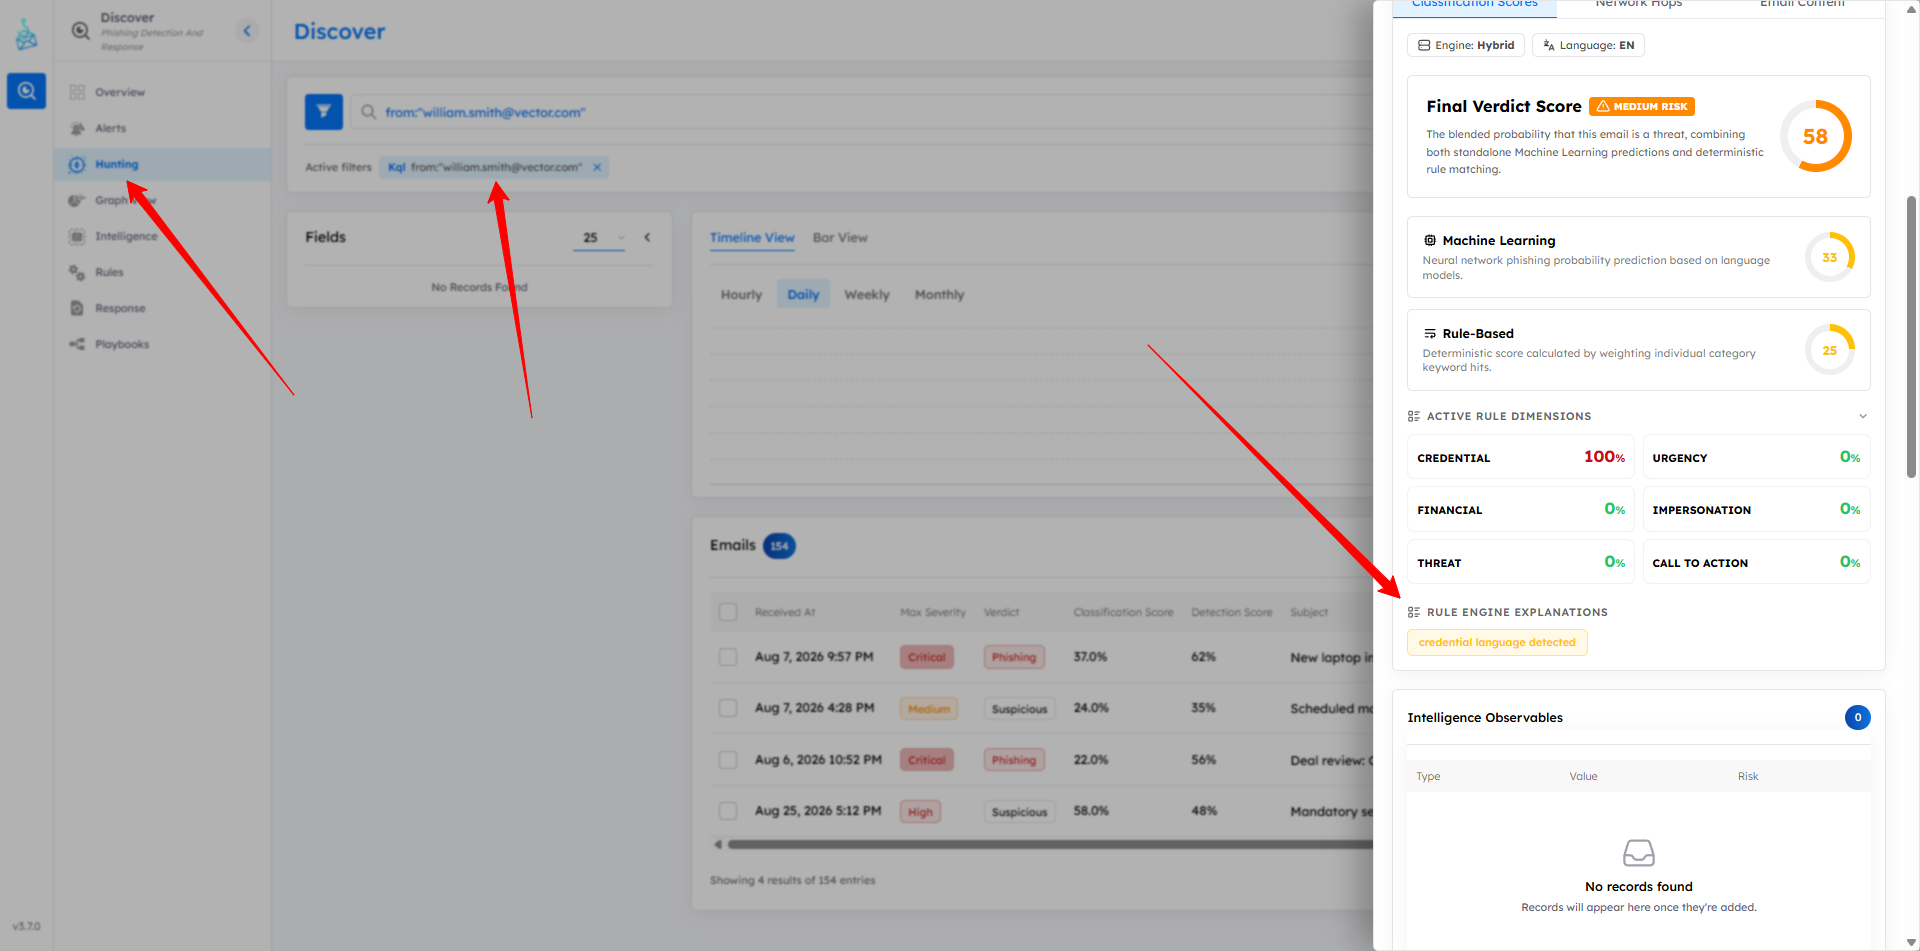This screenshot has height=951, width=1920.
Task: Switch to the Bar View tab
Action: point(840,238)
